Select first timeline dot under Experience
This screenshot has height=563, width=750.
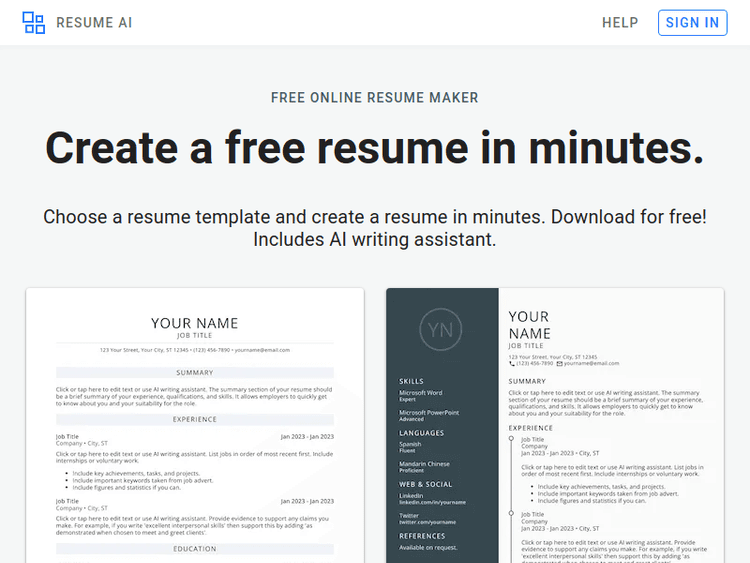[x=511, y=439]
